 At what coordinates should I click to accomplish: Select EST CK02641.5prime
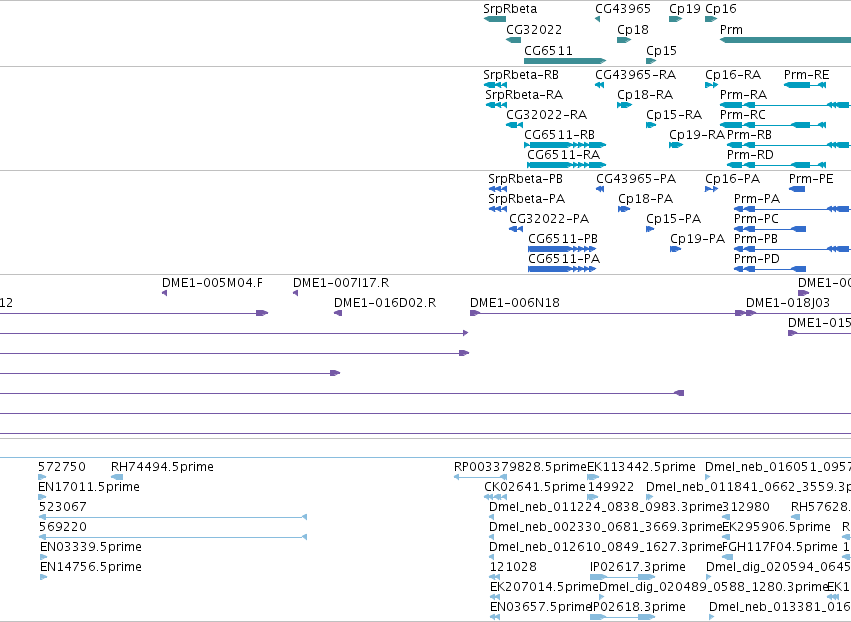click(x=496, y=497)
